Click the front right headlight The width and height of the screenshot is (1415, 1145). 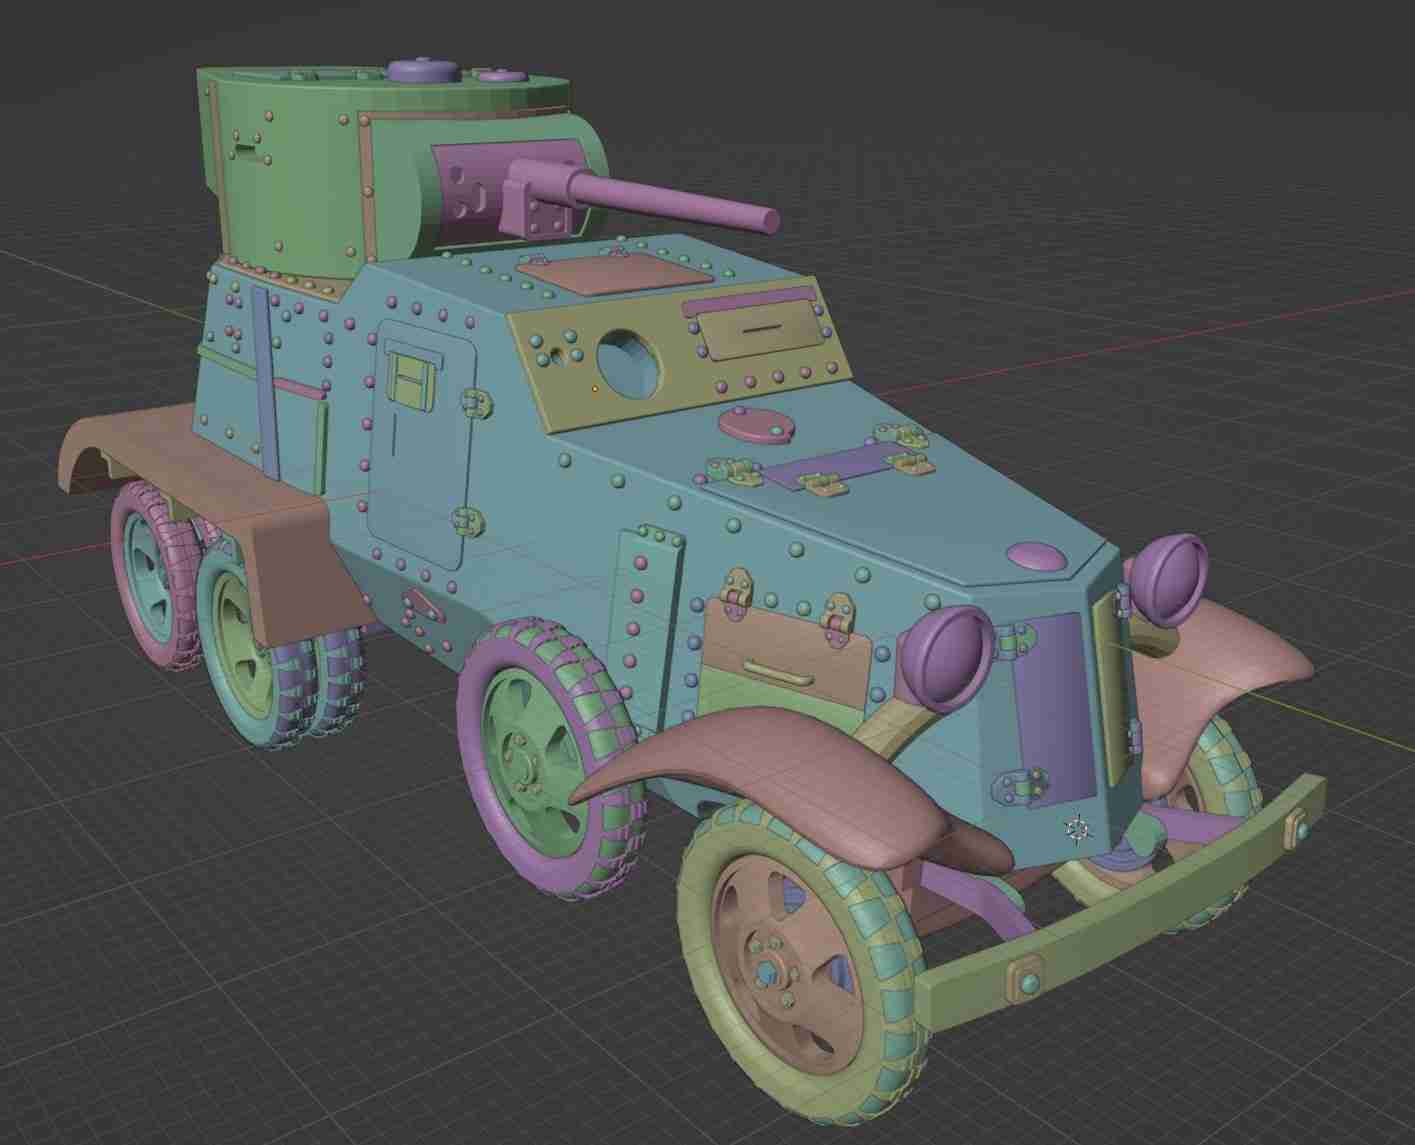pos(1170,580)
